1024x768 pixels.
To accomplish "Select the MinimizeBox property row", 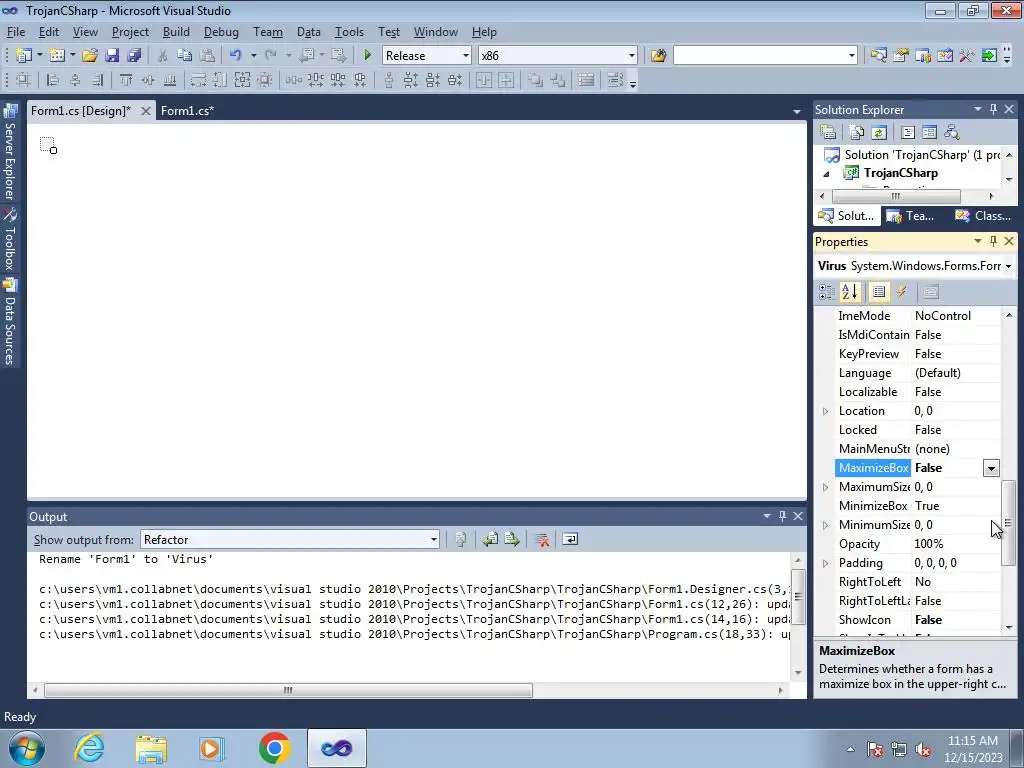I will 917,506.
